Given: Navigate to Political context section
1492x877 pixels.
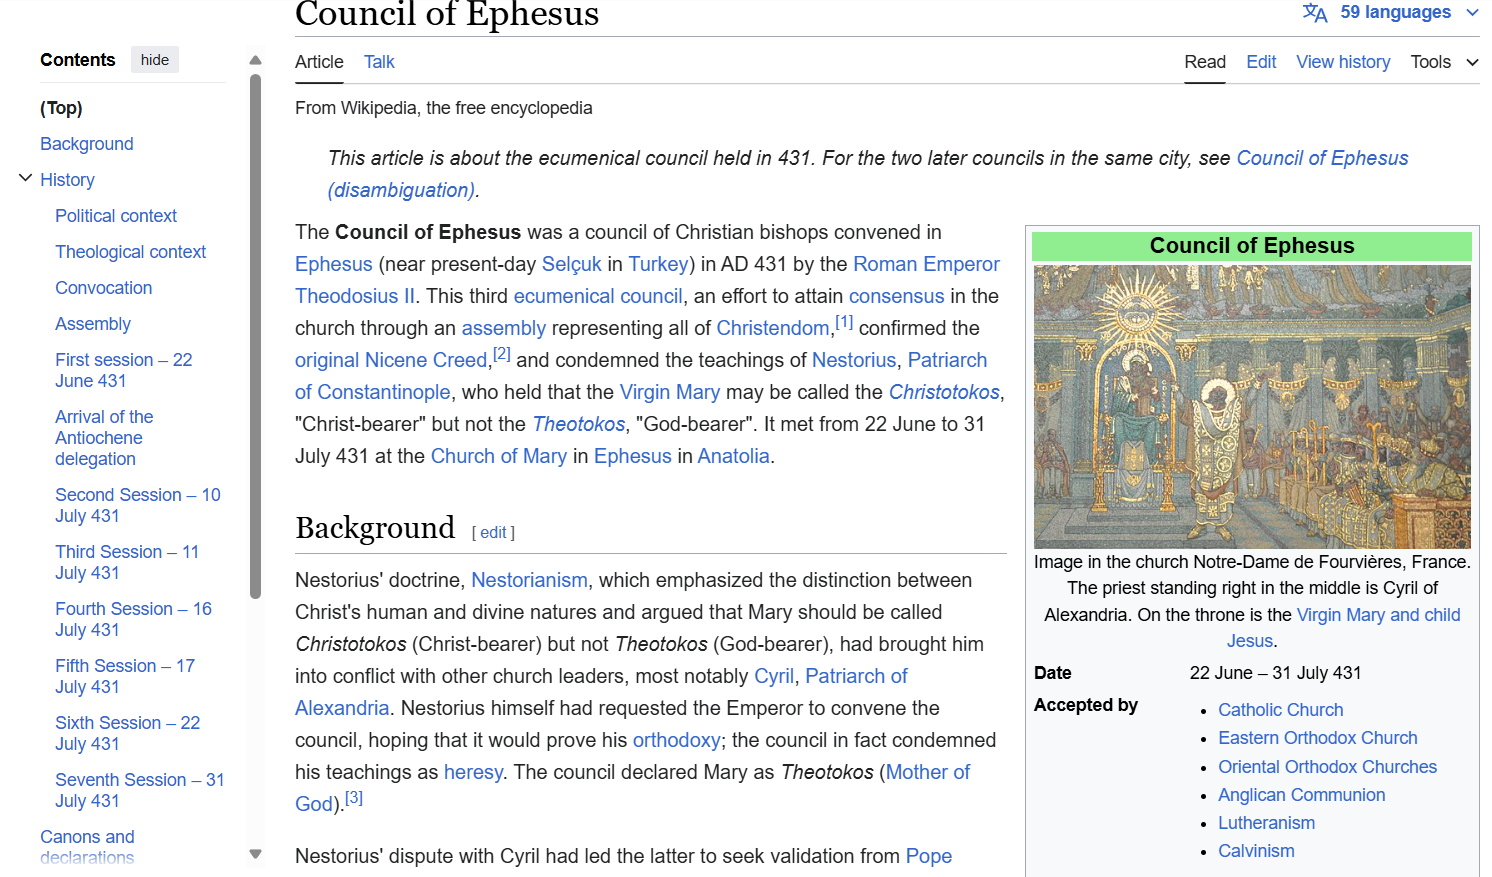Looking at the screenshot, I should point(116,216).
